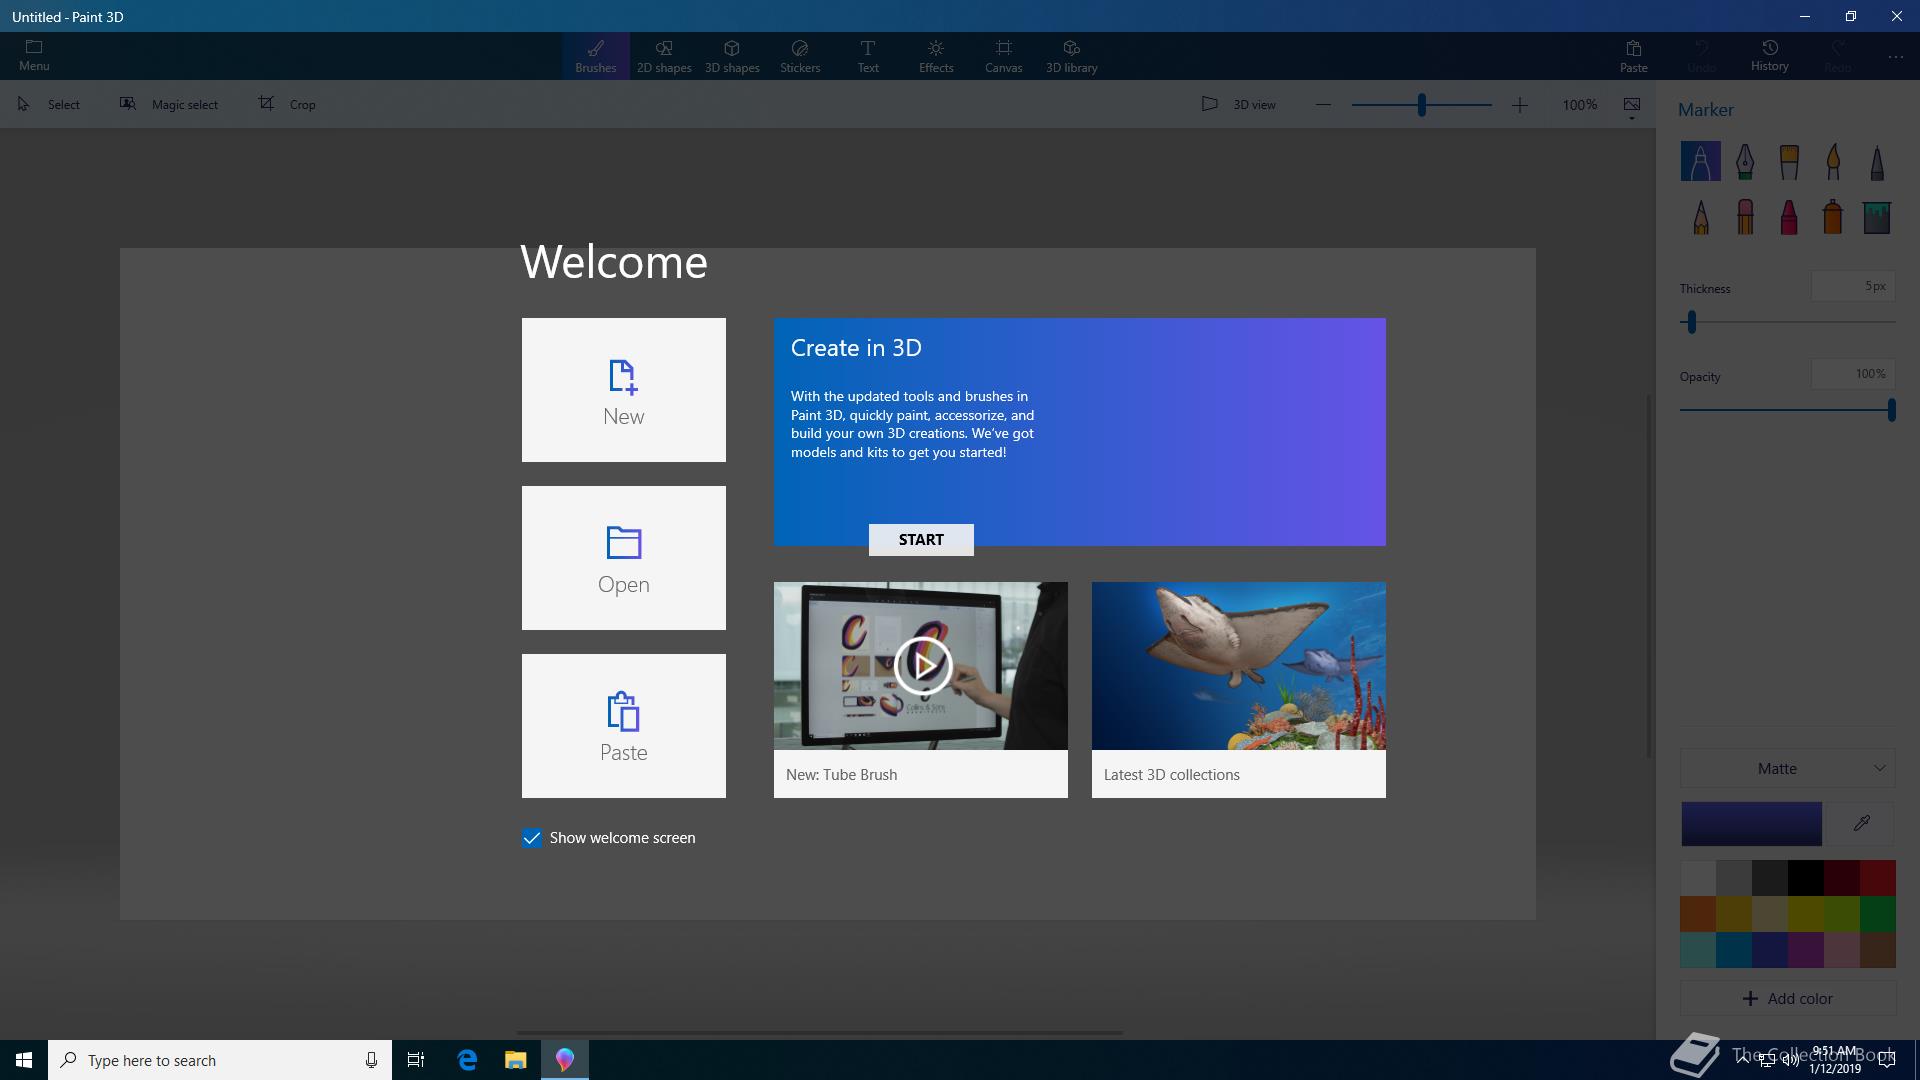
Task: Click the Create in 3D heading
Action: 856,348
